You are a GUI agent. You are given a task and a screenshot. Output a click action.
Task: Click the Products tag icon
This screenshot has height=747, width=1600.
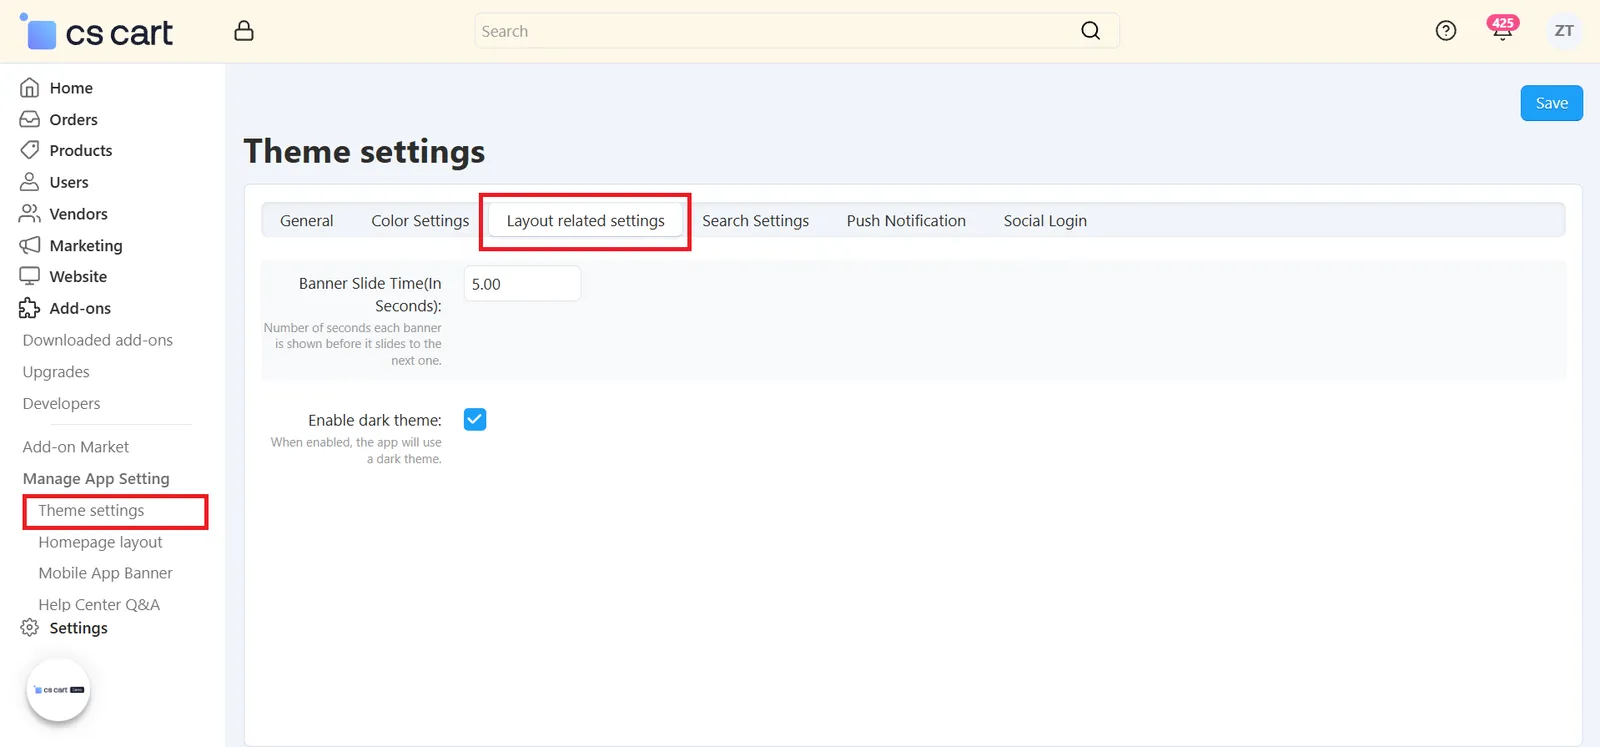[30, 150]
